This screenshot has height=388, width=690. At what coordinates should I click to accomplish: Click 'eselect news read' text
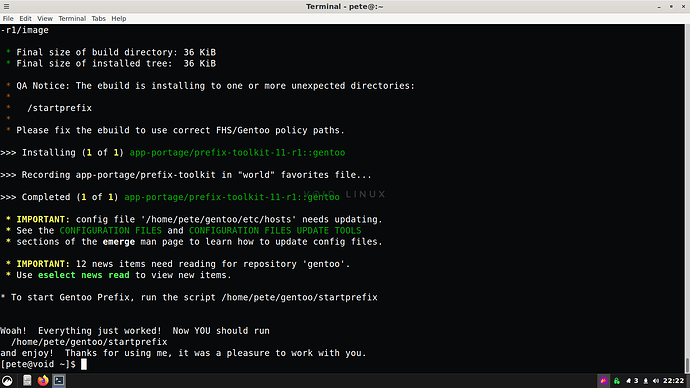coord(84,275)
